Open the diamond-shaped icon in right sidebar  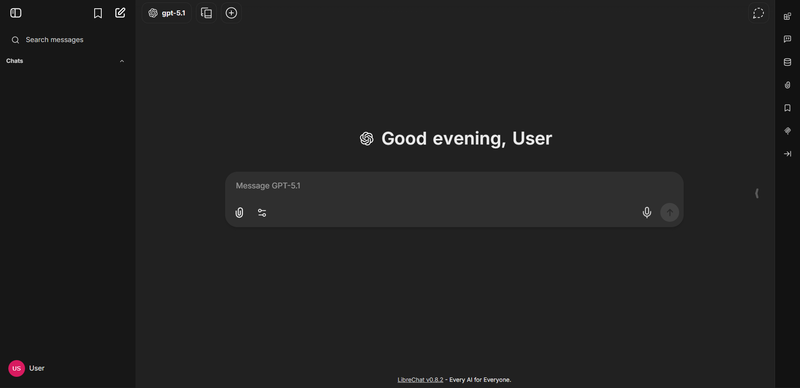click(787, 131)
